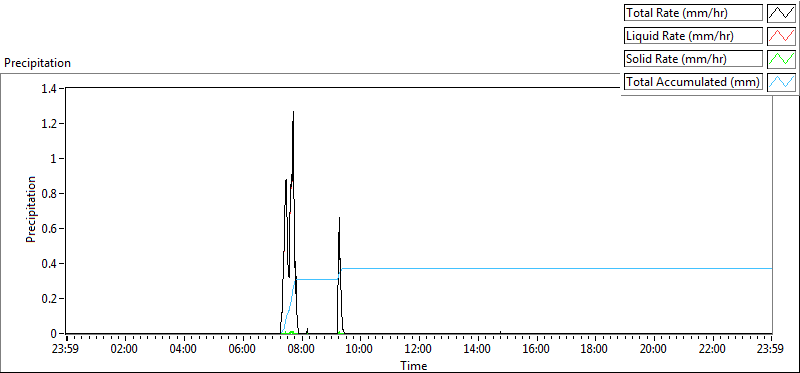Screen dimensions: 800x373
Task: Click the black Total Rate plot icon
Action: click(x=781, y=13)
